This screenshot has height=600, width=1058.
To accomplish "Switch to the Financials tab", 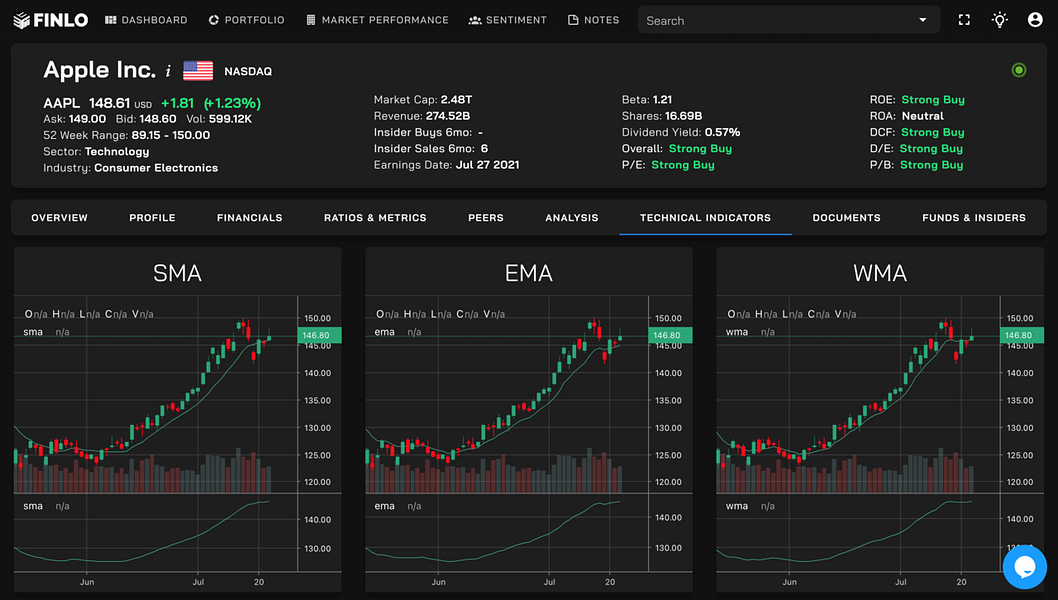I will click(x=250, y=217).
